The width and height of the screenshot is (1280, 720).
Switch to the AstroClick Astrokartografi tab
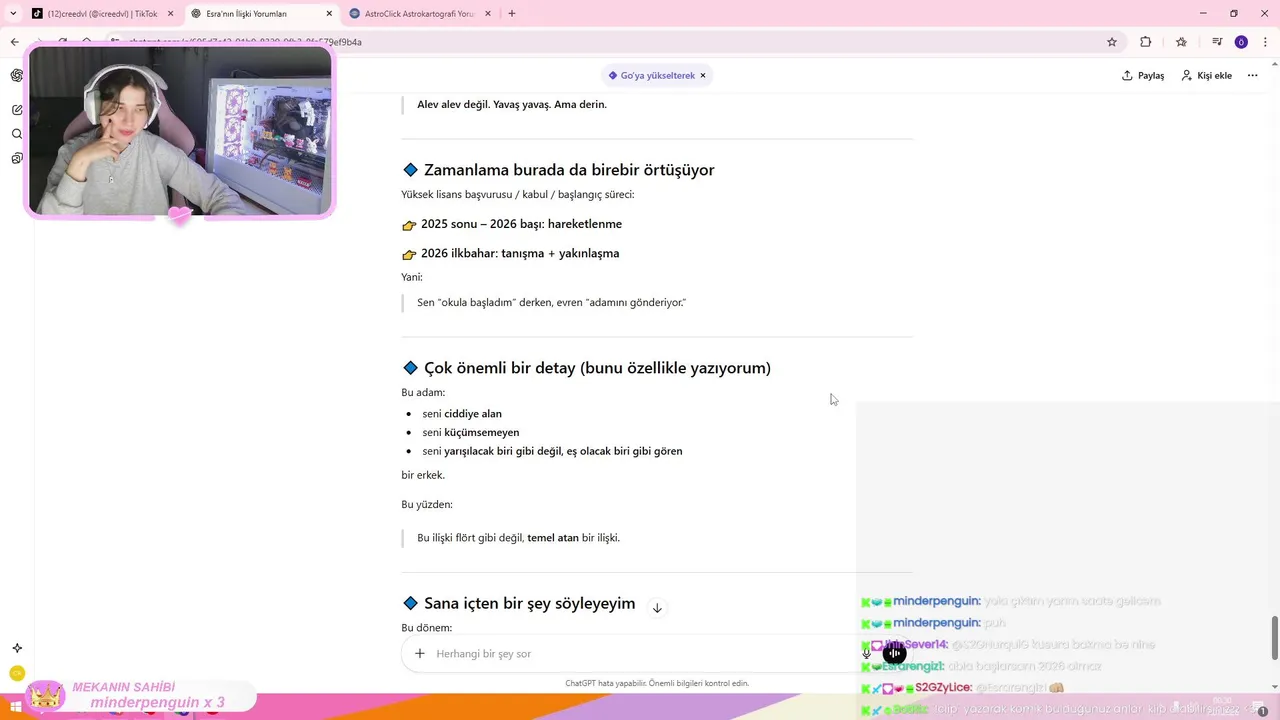(420, 14)
